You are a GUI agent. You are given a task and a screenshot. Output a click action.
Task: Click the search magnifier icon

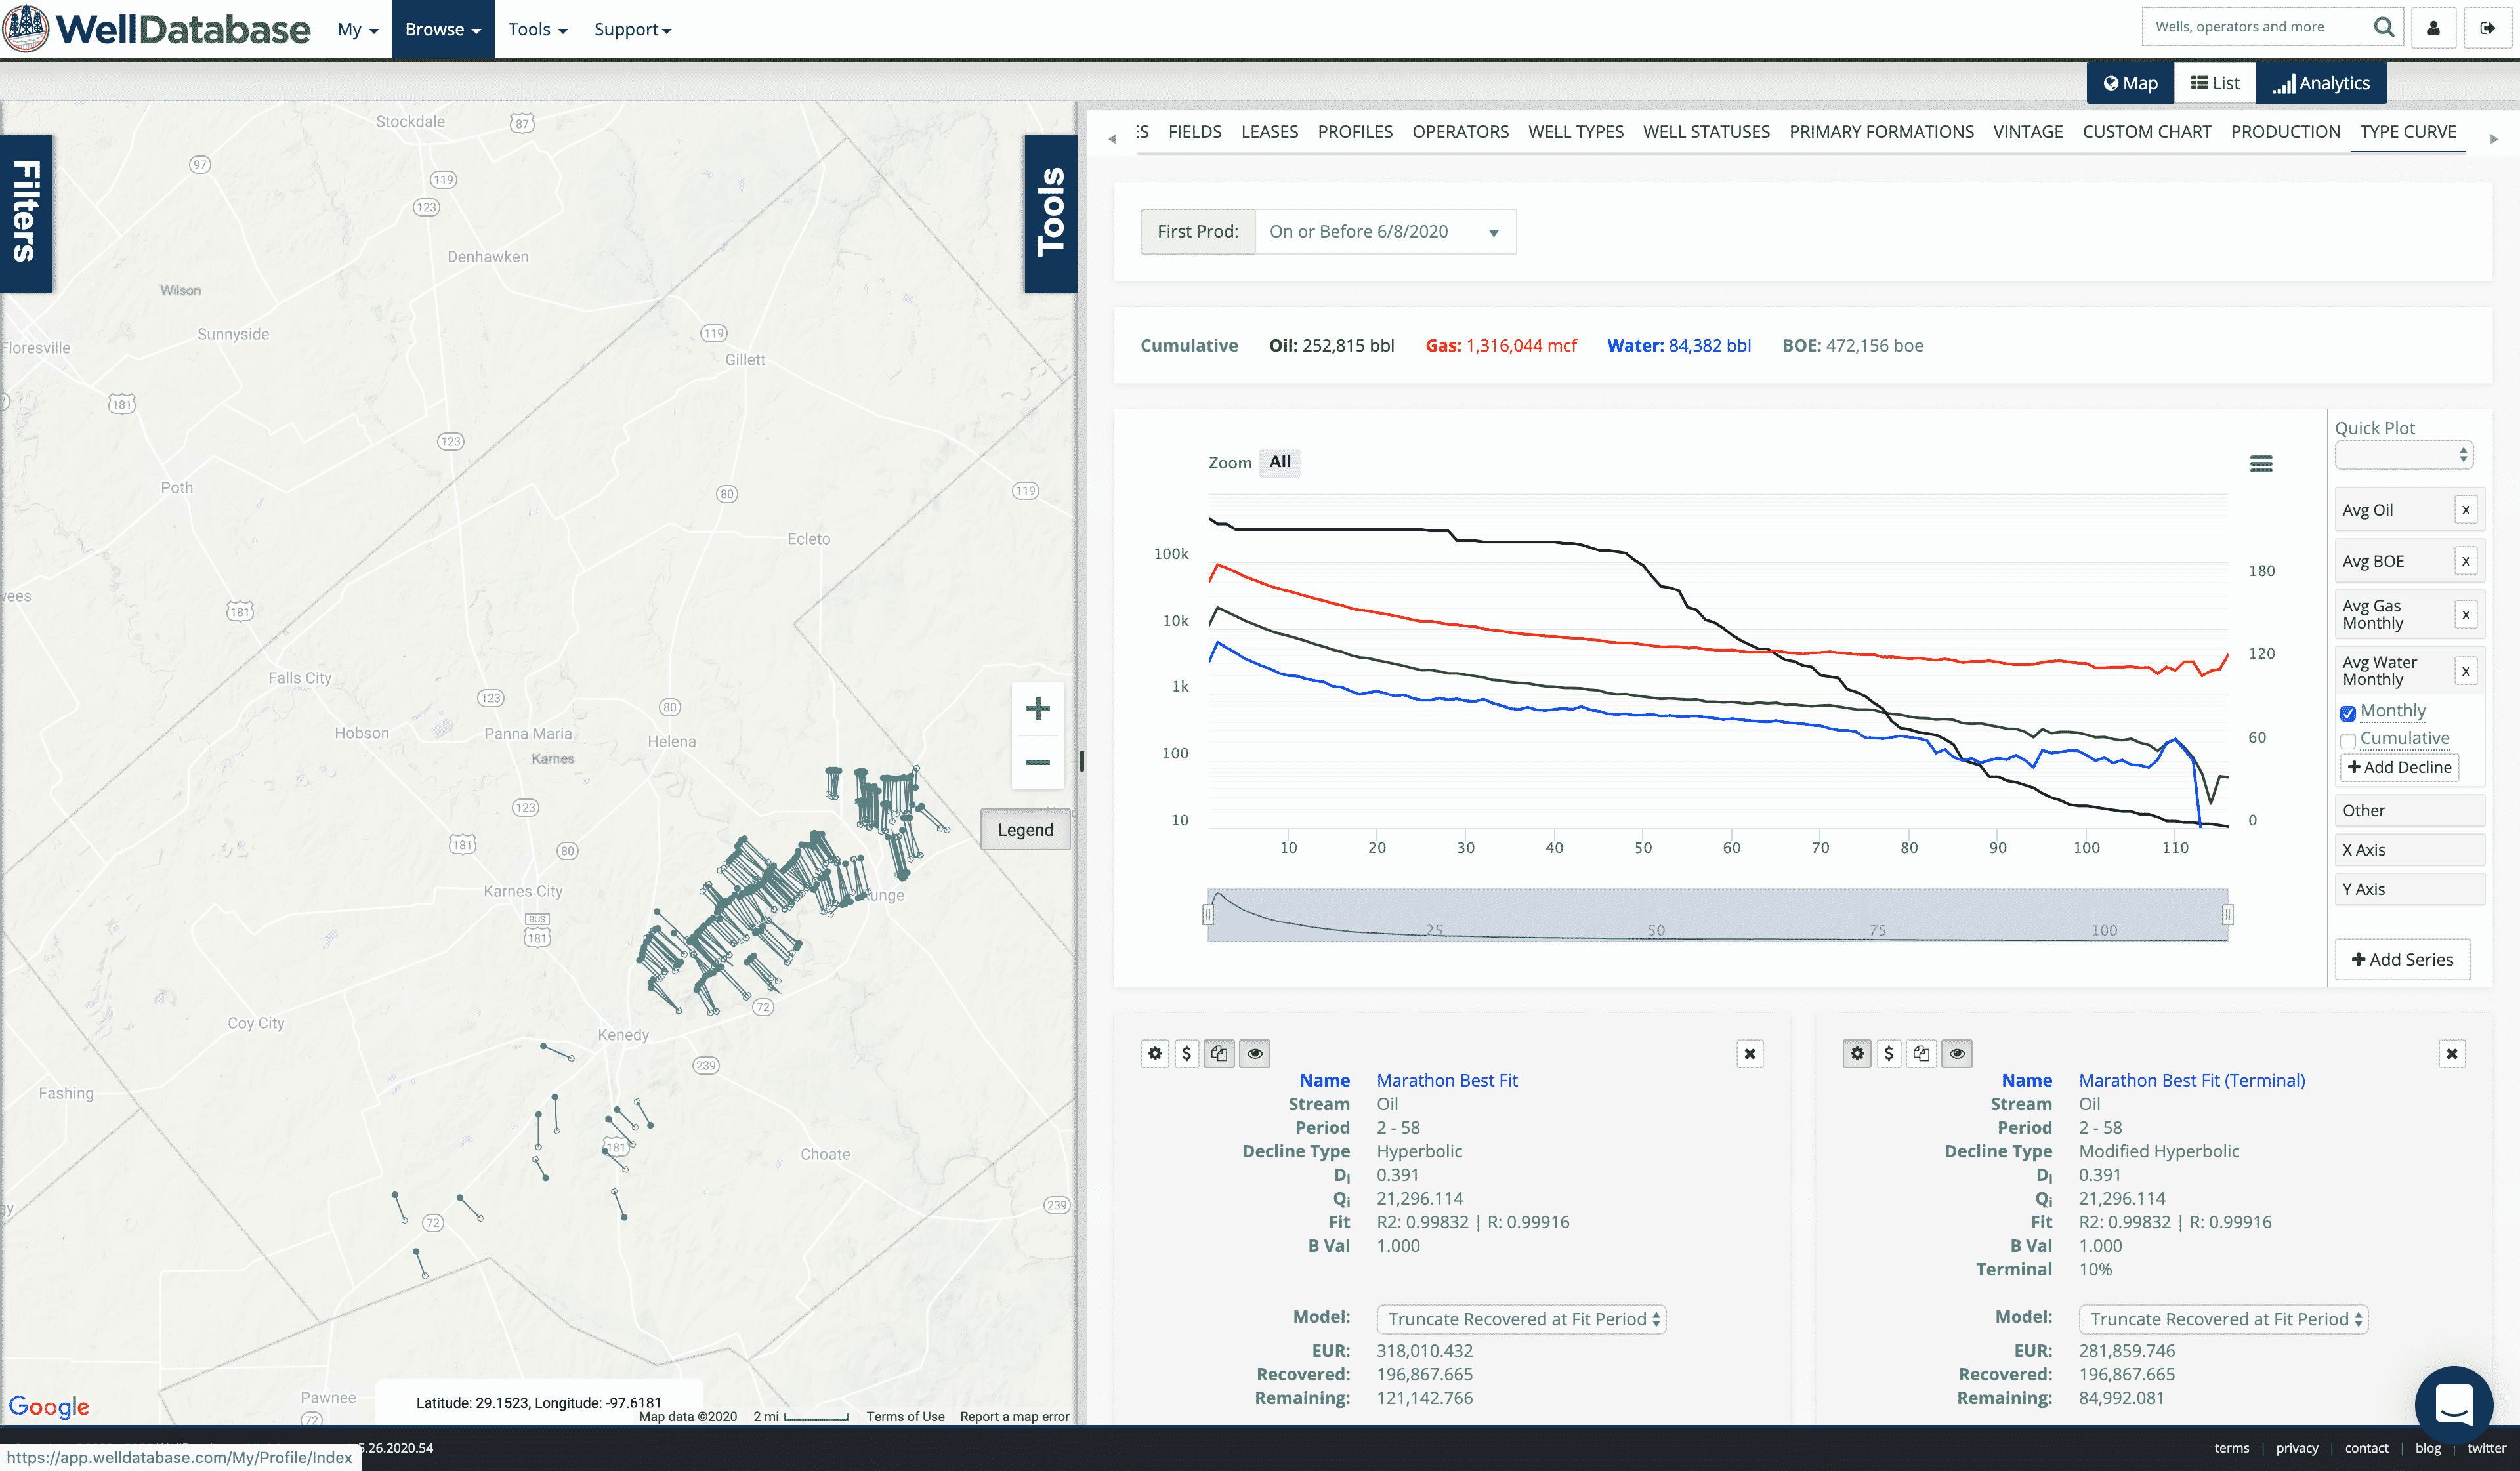coord(2383,27)
